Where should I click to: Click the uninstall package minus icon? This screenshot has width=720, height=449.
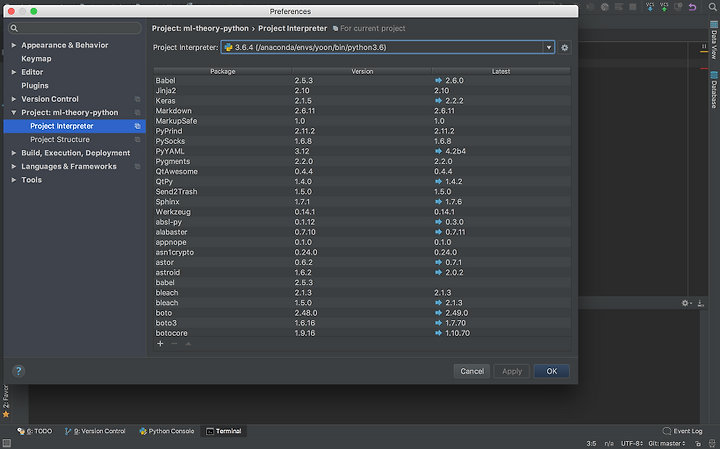tap(174, 343)
